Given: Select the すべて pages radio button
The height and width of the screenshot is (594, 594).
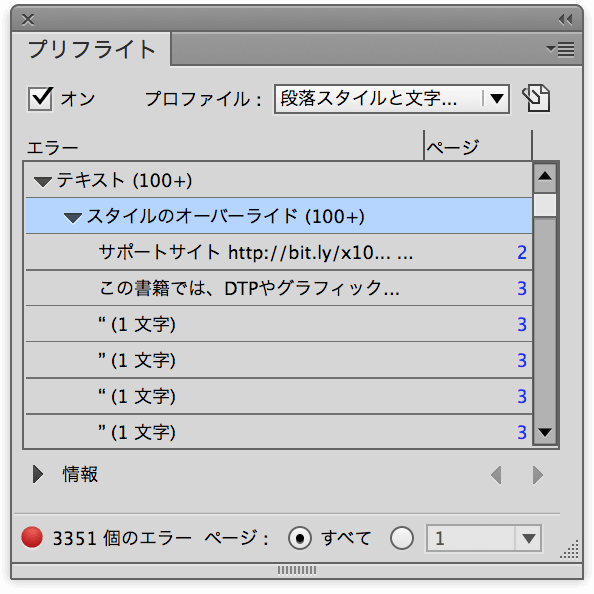Looking at the screenshot, I should click(300, 538).
